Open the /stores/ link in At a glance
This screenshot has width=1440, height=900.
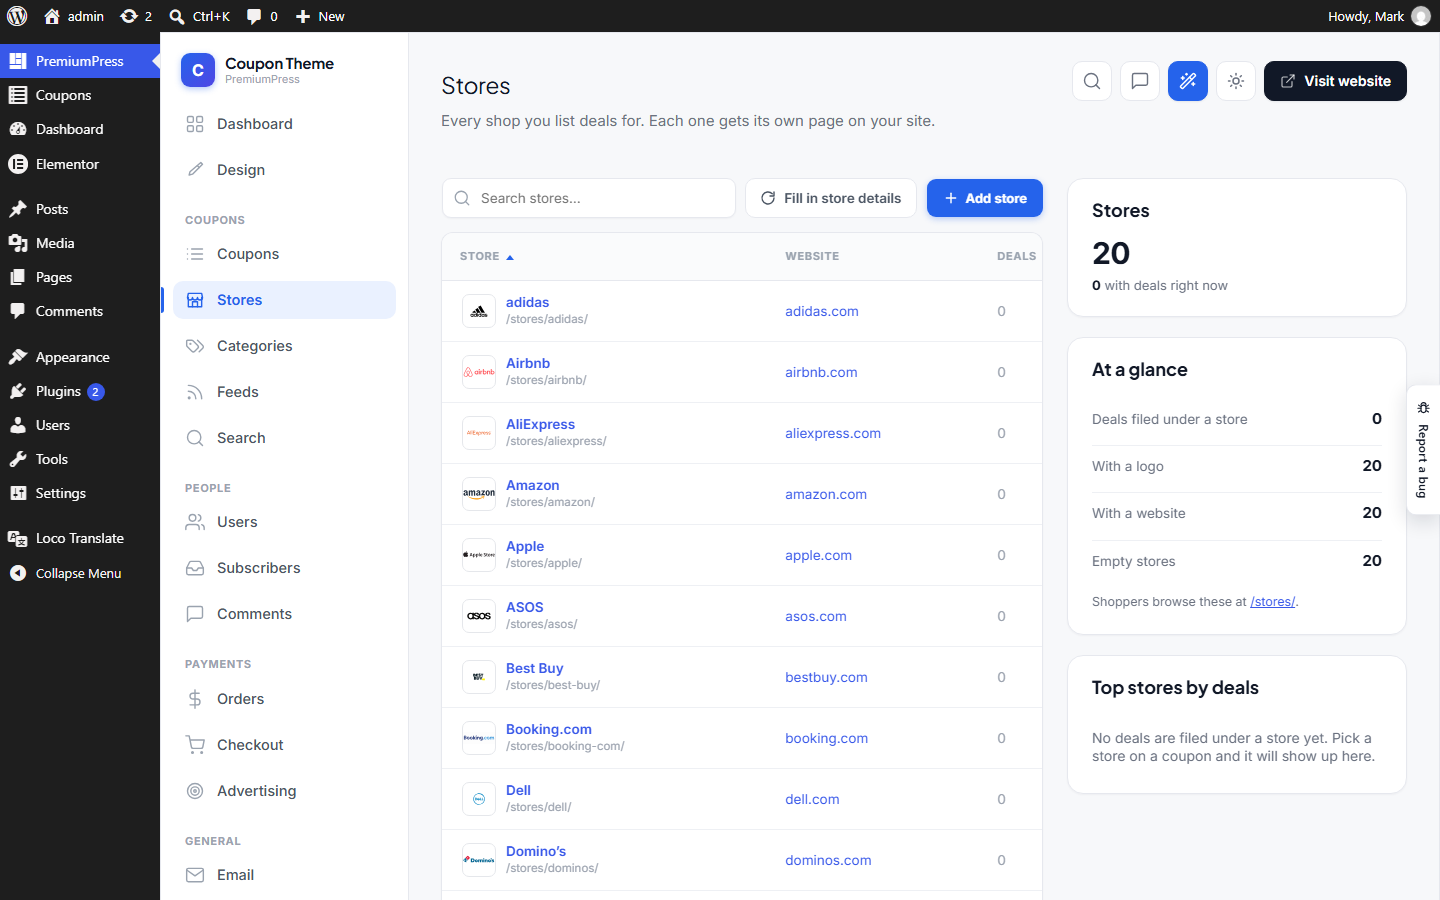[x=1272, y=602]
